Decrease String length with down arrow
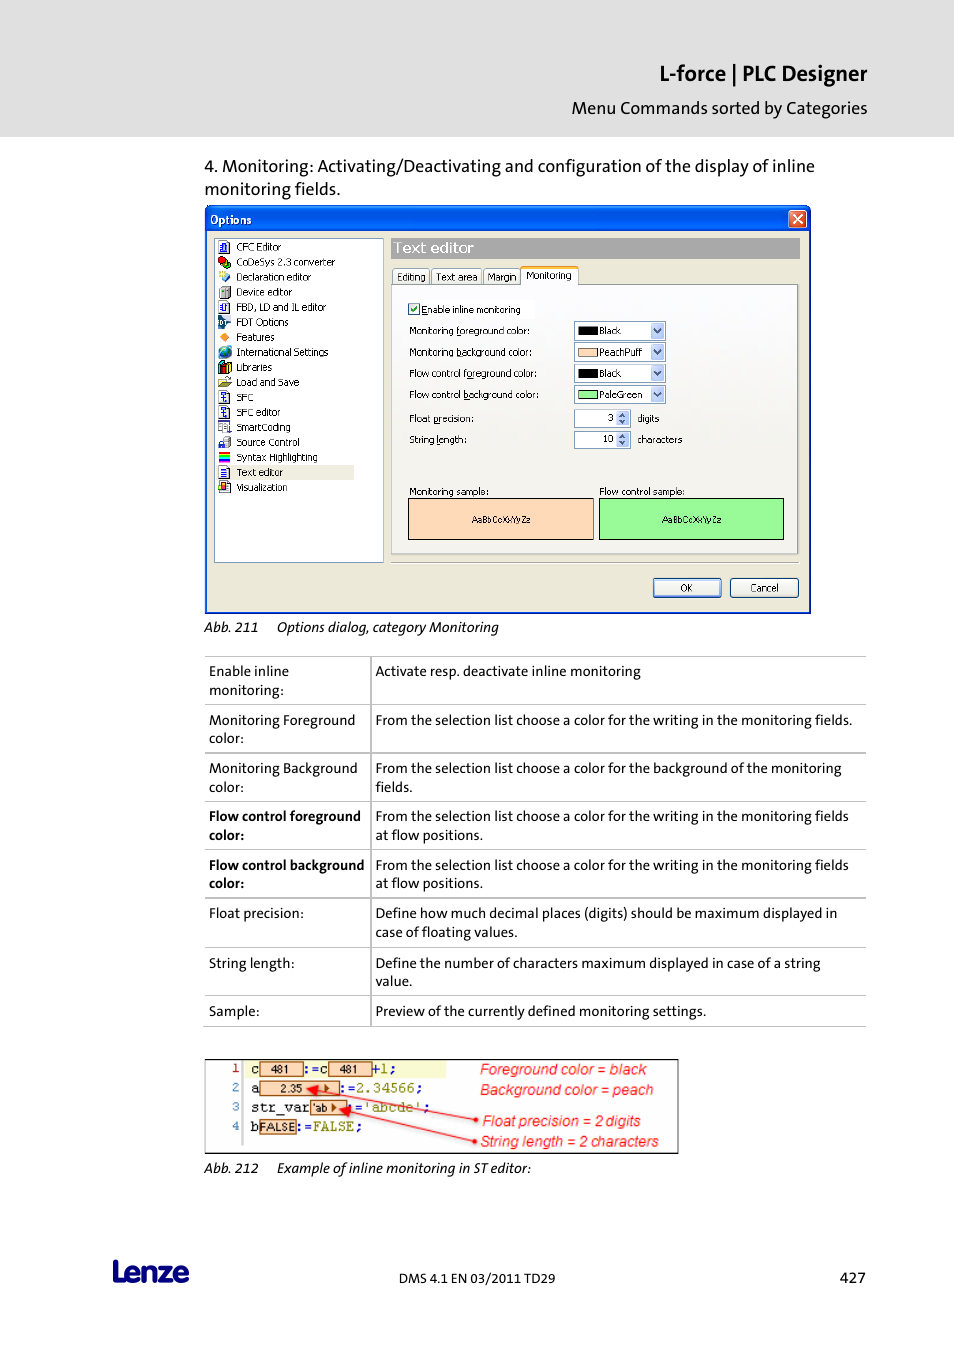Viewport: 954px width, 1350px height. (x=623, y=443)
